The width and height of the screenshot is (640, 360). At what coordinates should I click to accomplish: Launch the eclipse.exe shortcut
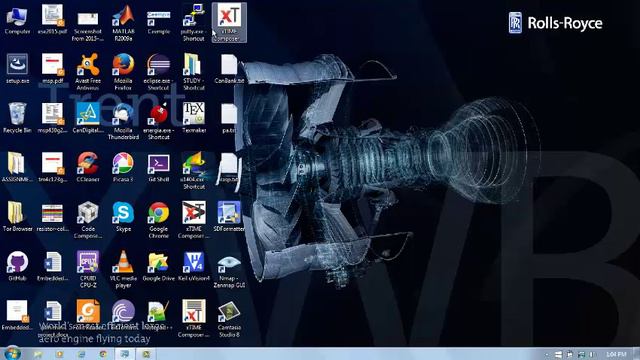point(158,72)
